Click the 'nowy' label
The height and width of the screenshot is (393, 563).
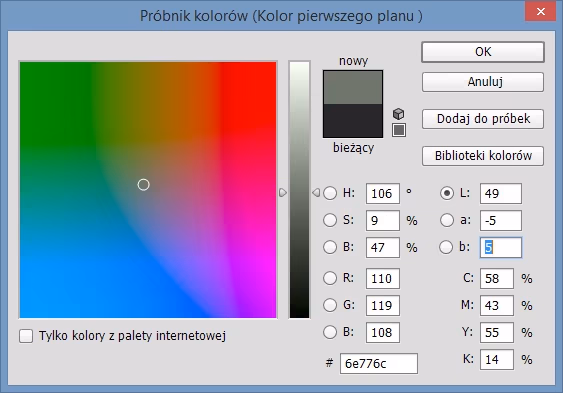[353, 61]
